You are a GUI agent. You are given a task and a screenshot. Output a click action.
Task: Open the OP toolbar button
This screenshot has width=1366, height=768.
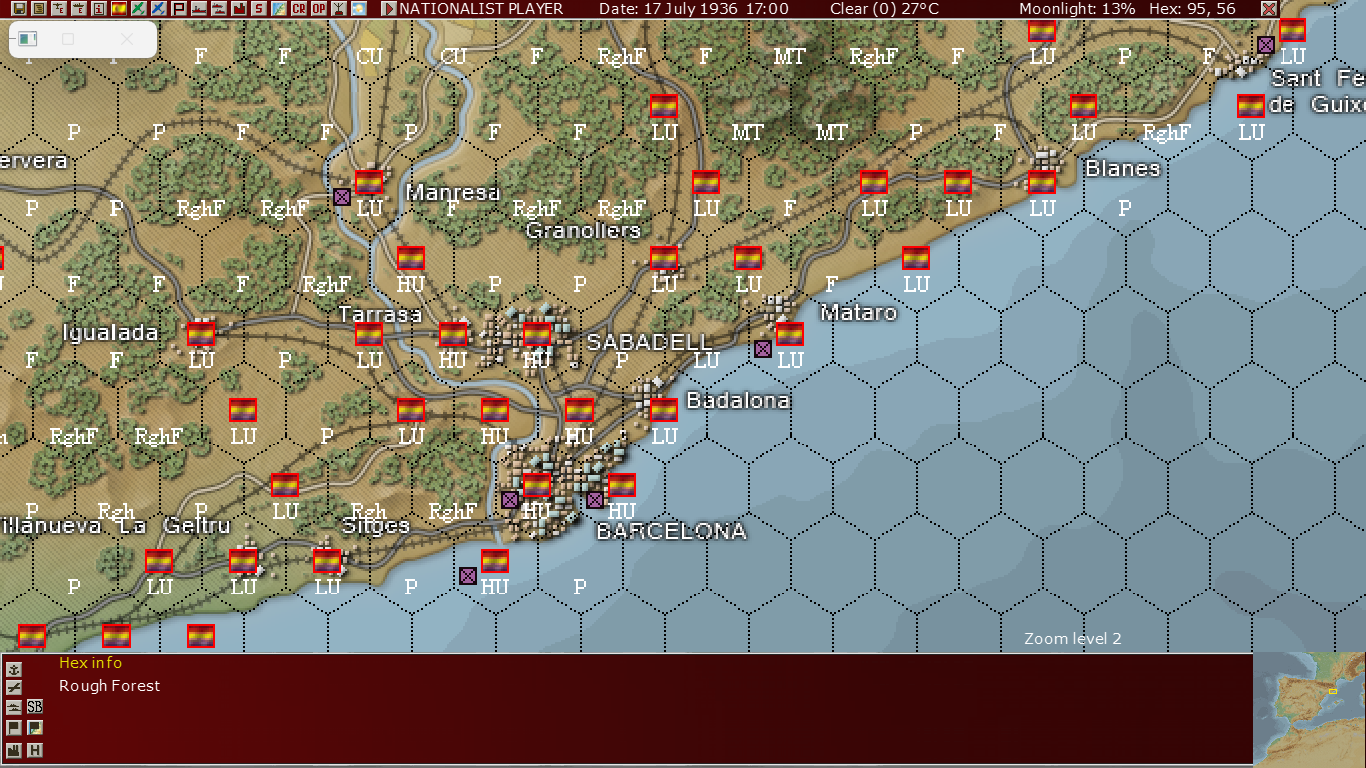[x=318, y=9]
